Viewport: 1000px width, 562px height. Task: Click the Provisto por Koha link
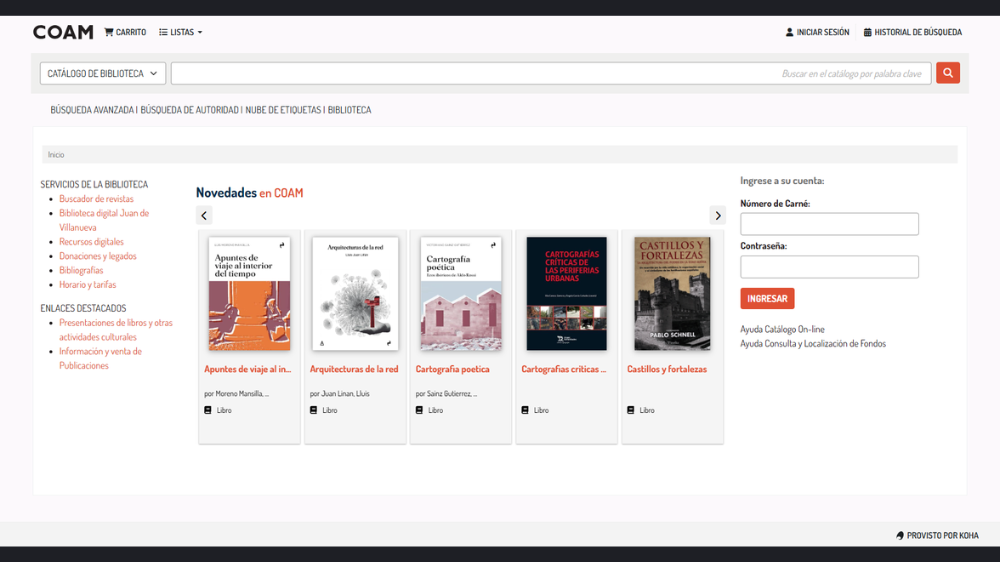point(937,535)
